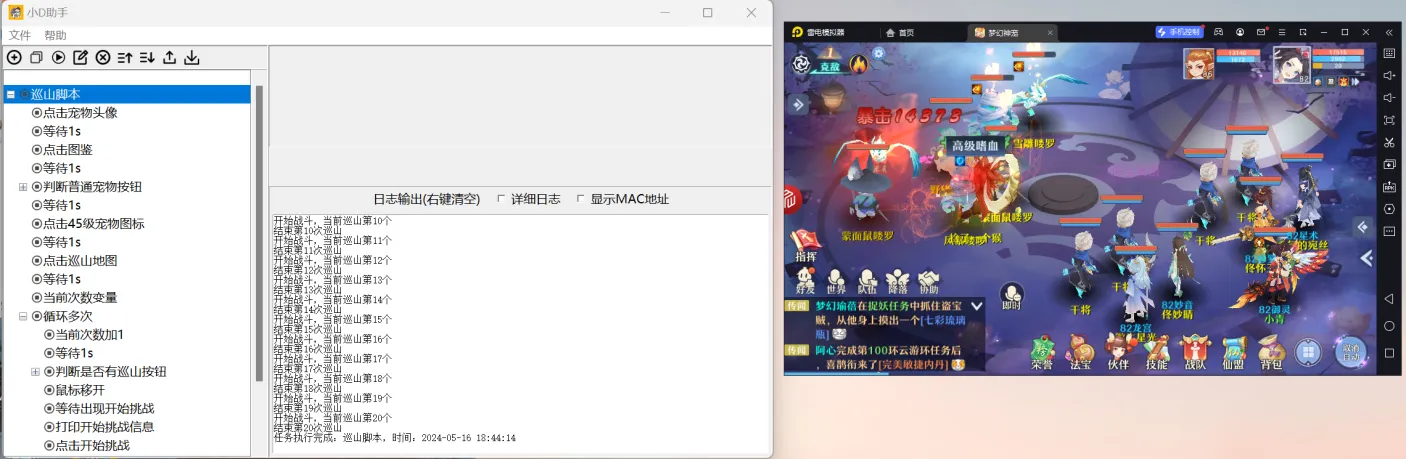Click the emulator volume down icon

pyautogui.click(x=1389, y=98)
